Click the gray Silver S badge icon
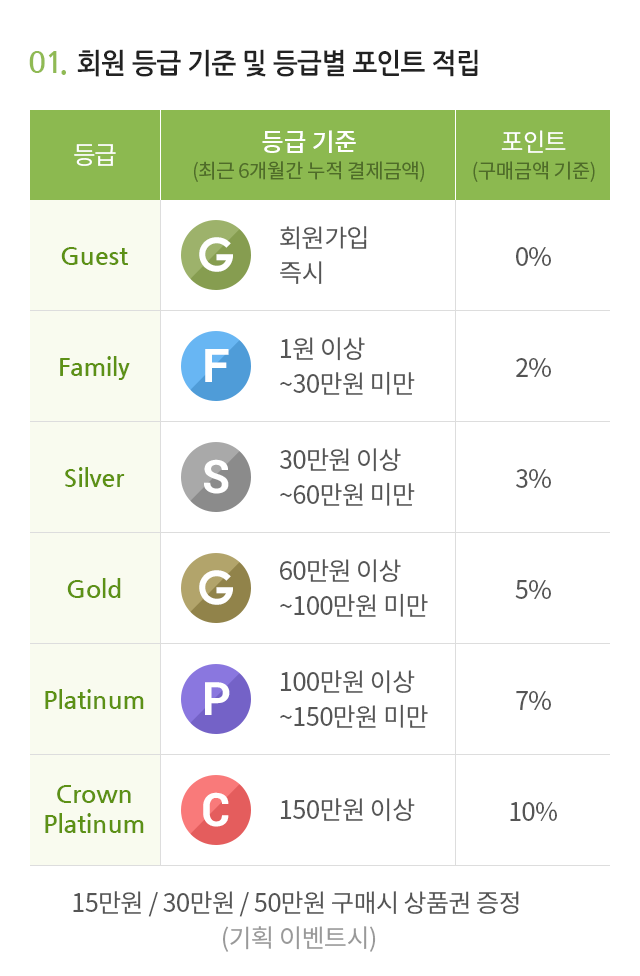640x976 pixels. coord(216,477)
